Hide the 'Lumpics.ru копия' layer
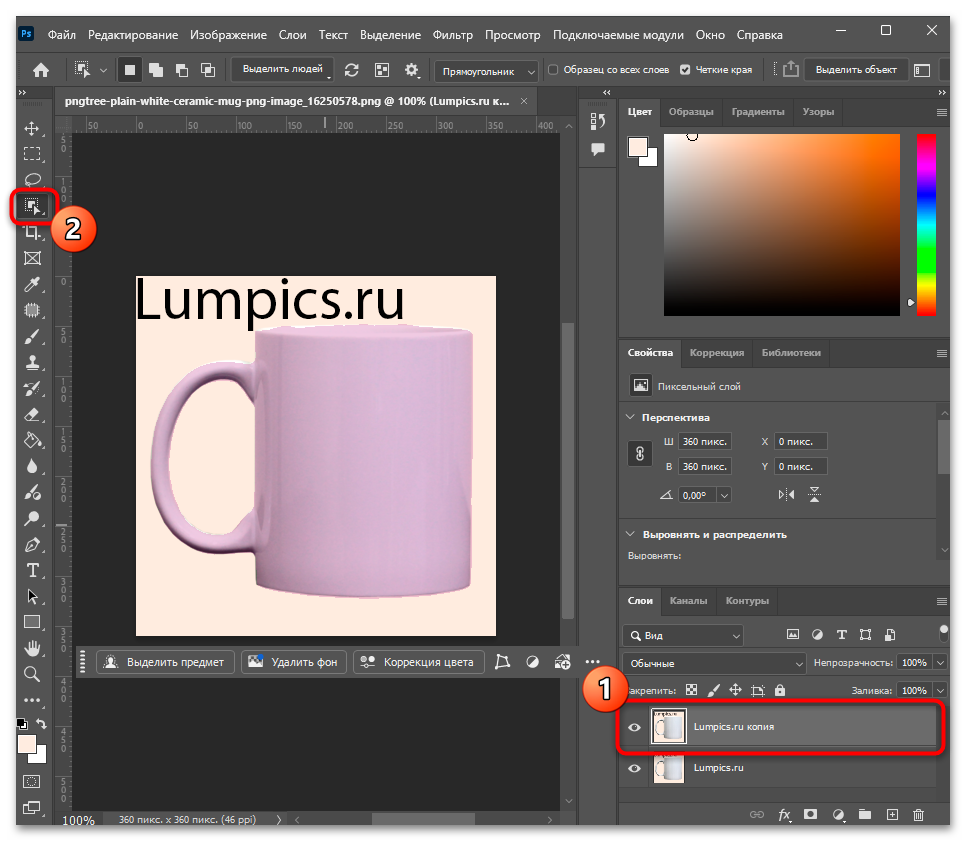Viewport: 966px width, 841px height. click(634, 727)
